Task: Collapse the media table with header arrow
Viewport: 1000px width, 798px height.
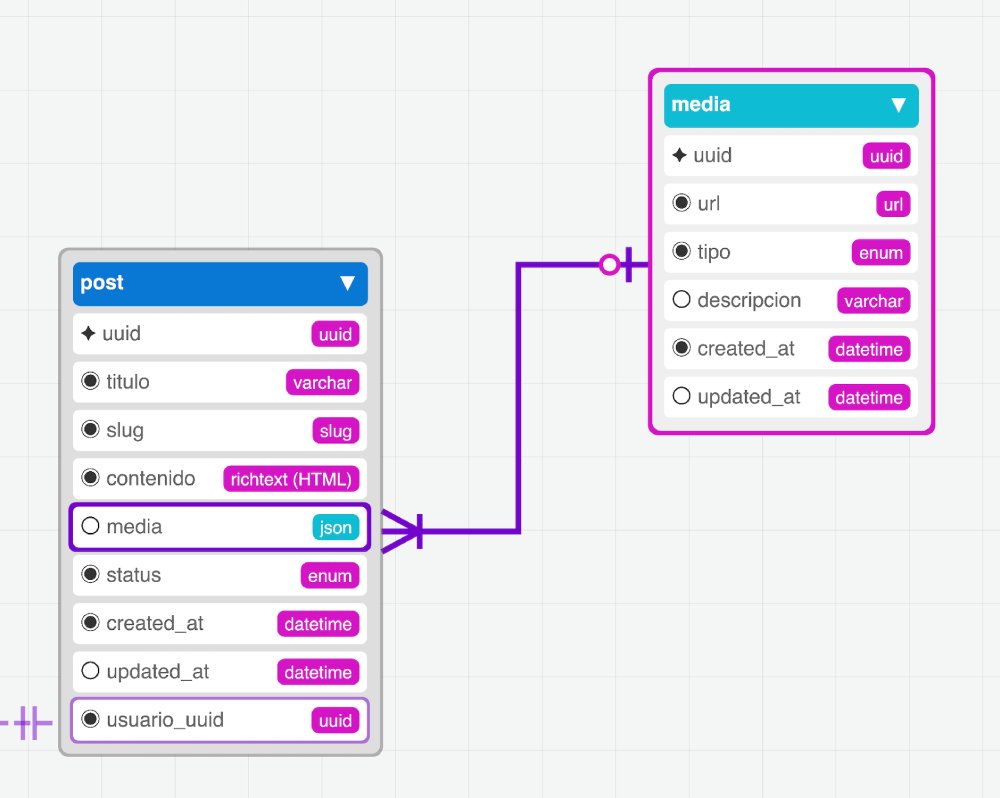Action: click(898, 105)
